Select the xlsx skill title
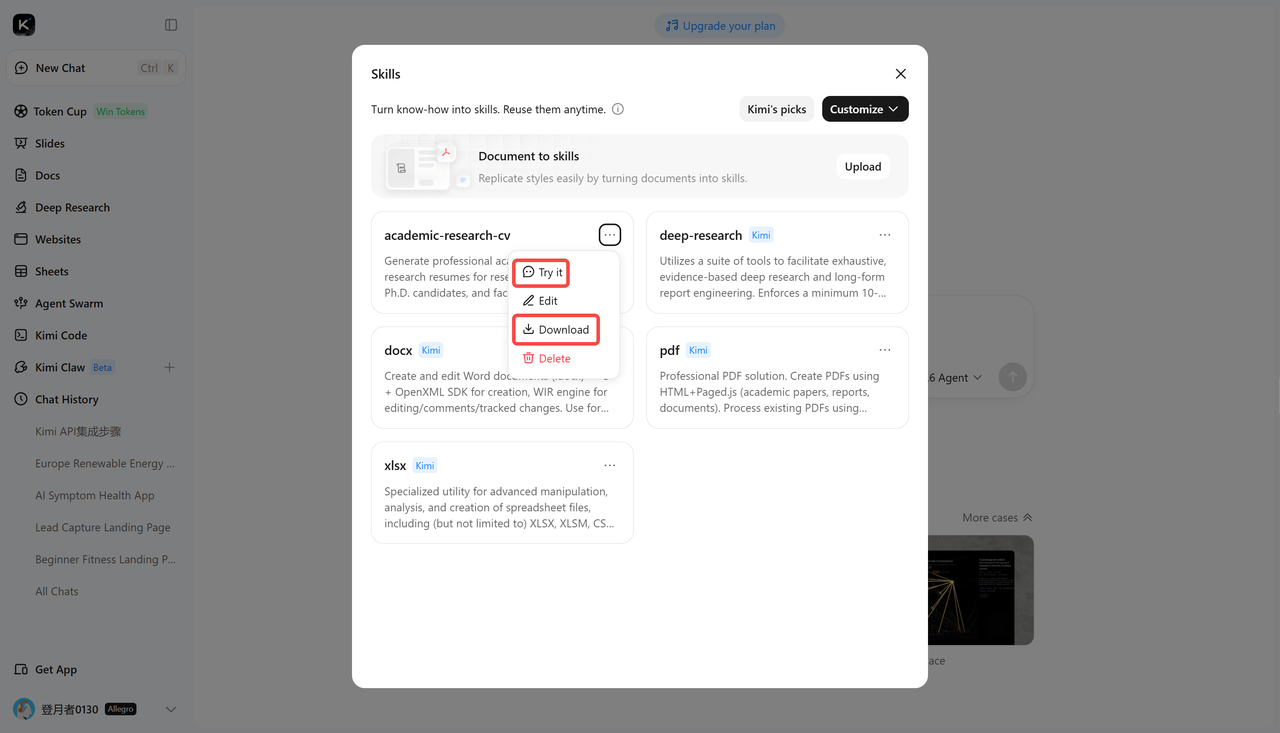This screenshot has height=733, width=1280. [395, 466]
